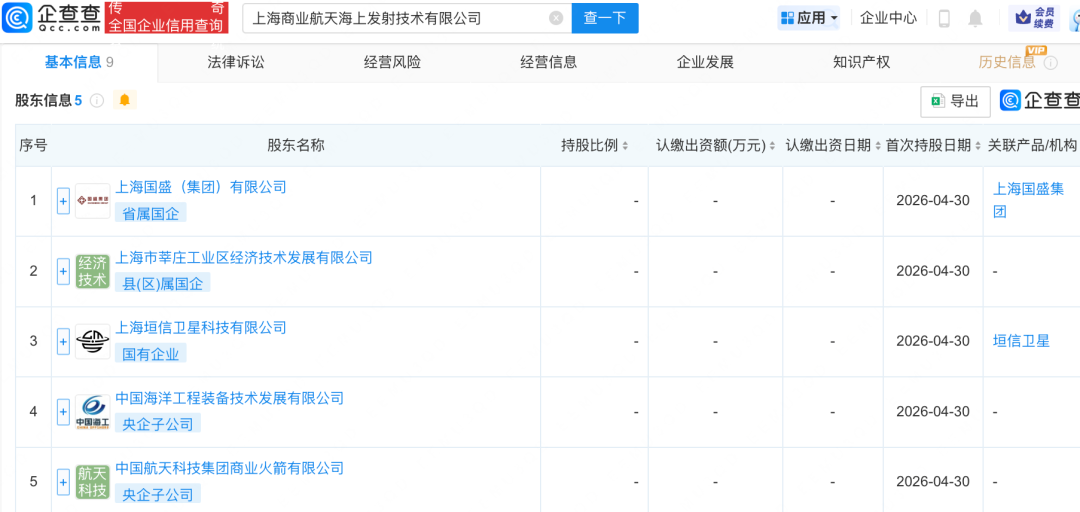Expand row for 上海国盛（集团）有限公司
The height and width of the screenshot is (512, 1080).
click(63, 201)
